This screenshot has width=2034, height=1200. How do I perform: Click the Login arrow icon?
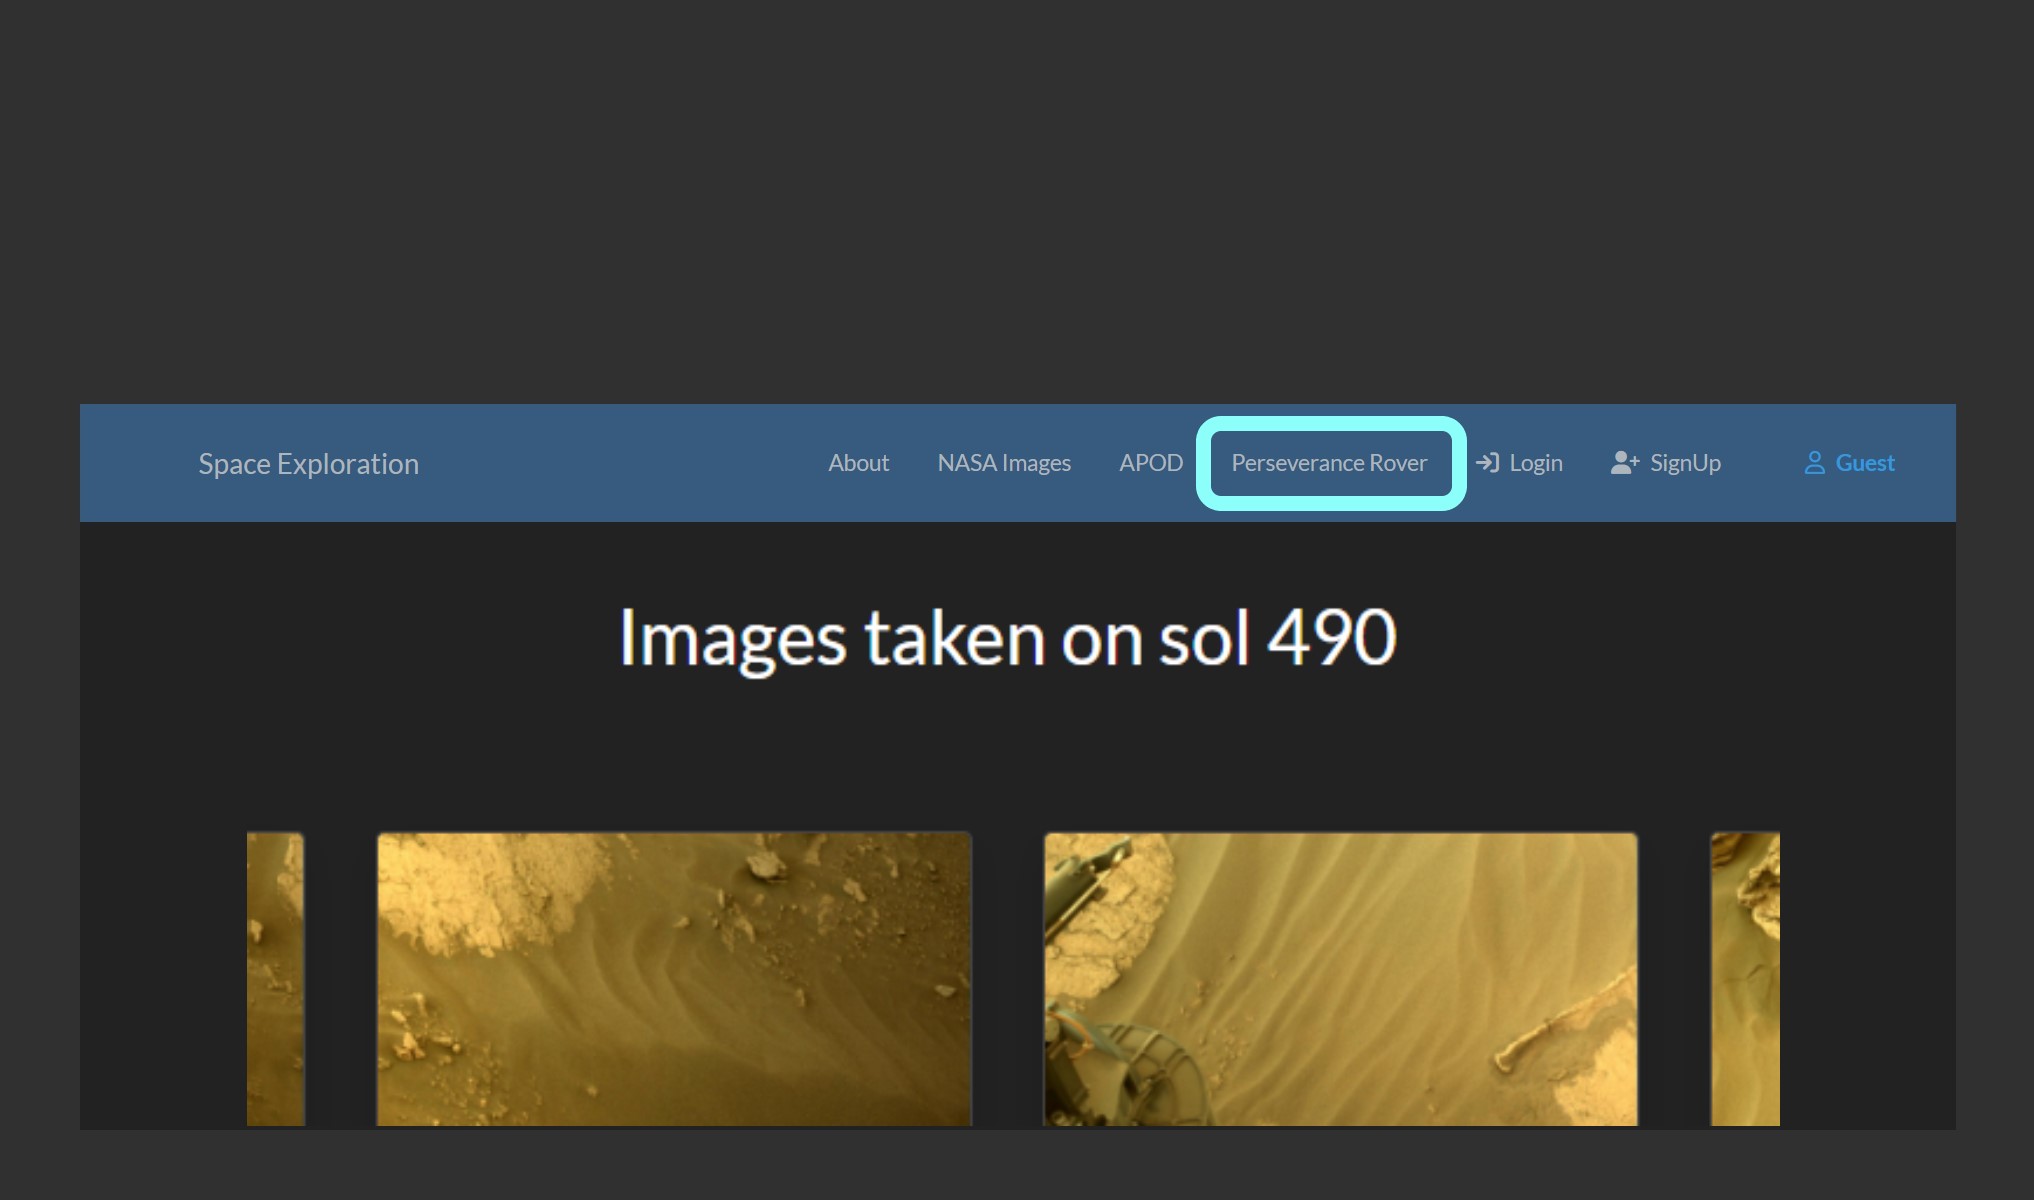coord(1487,463)
